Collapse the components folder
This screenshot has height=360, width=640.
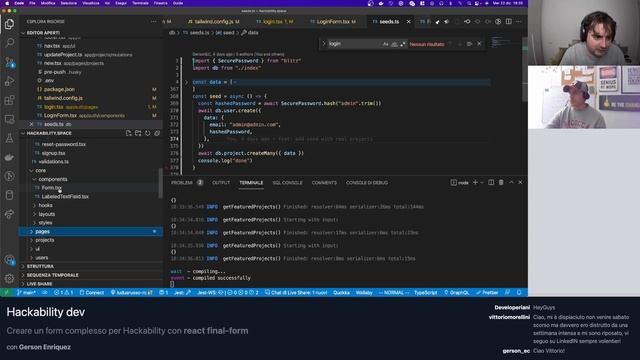coord(53,179)
